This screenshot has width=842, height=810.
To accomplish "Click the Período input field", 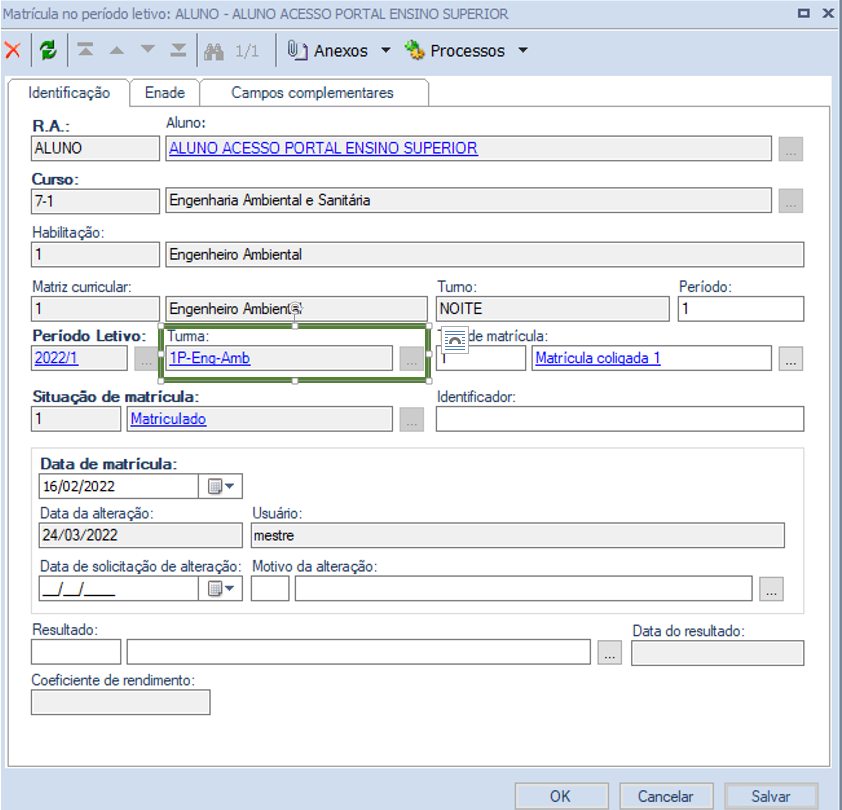I will [741, 309].
